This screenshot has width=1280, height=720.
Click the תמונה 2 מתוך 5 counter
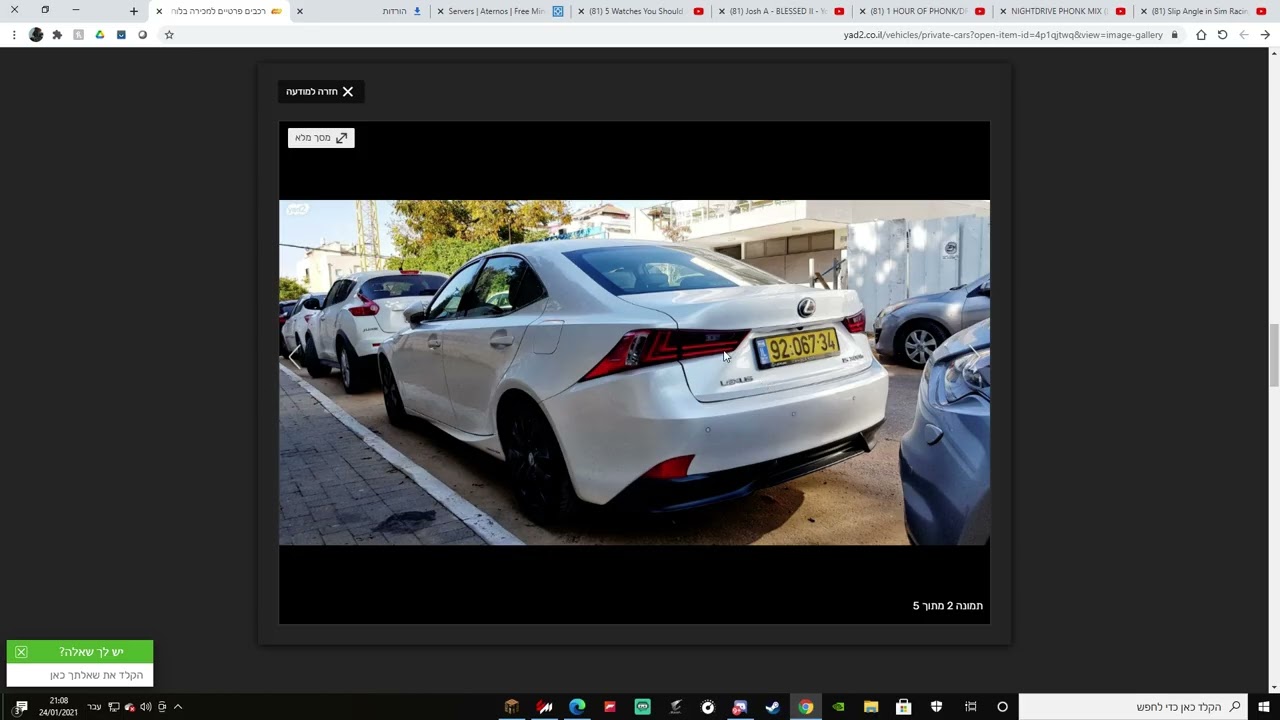tap(947, 606)
